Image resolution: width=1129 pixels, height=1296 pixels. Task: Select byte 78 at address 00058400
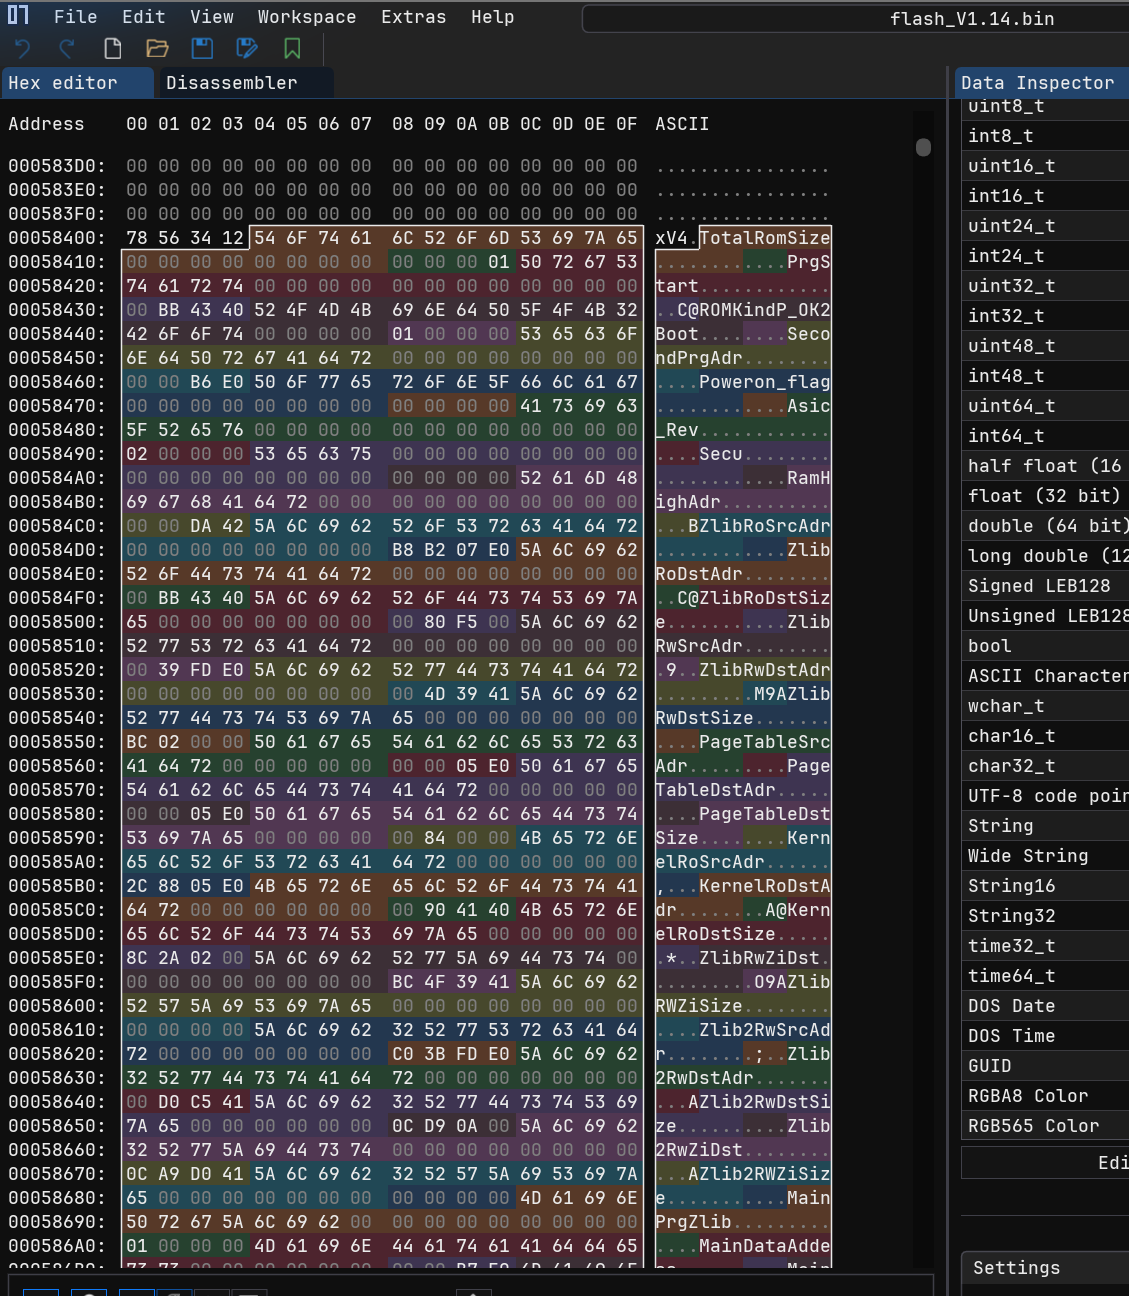(137, 238)
